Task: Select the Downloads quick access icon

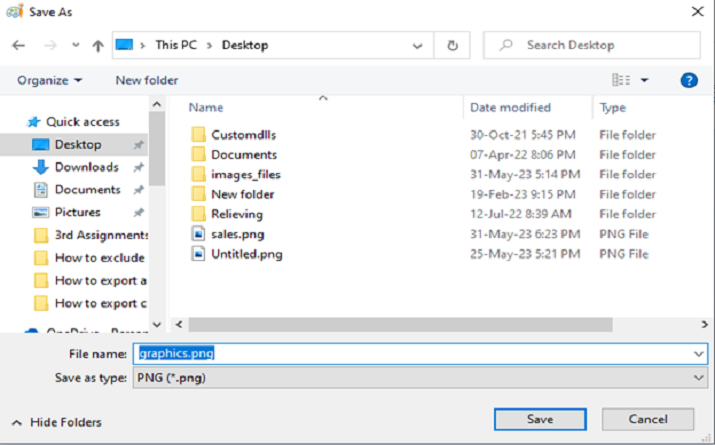Action: 40,167
